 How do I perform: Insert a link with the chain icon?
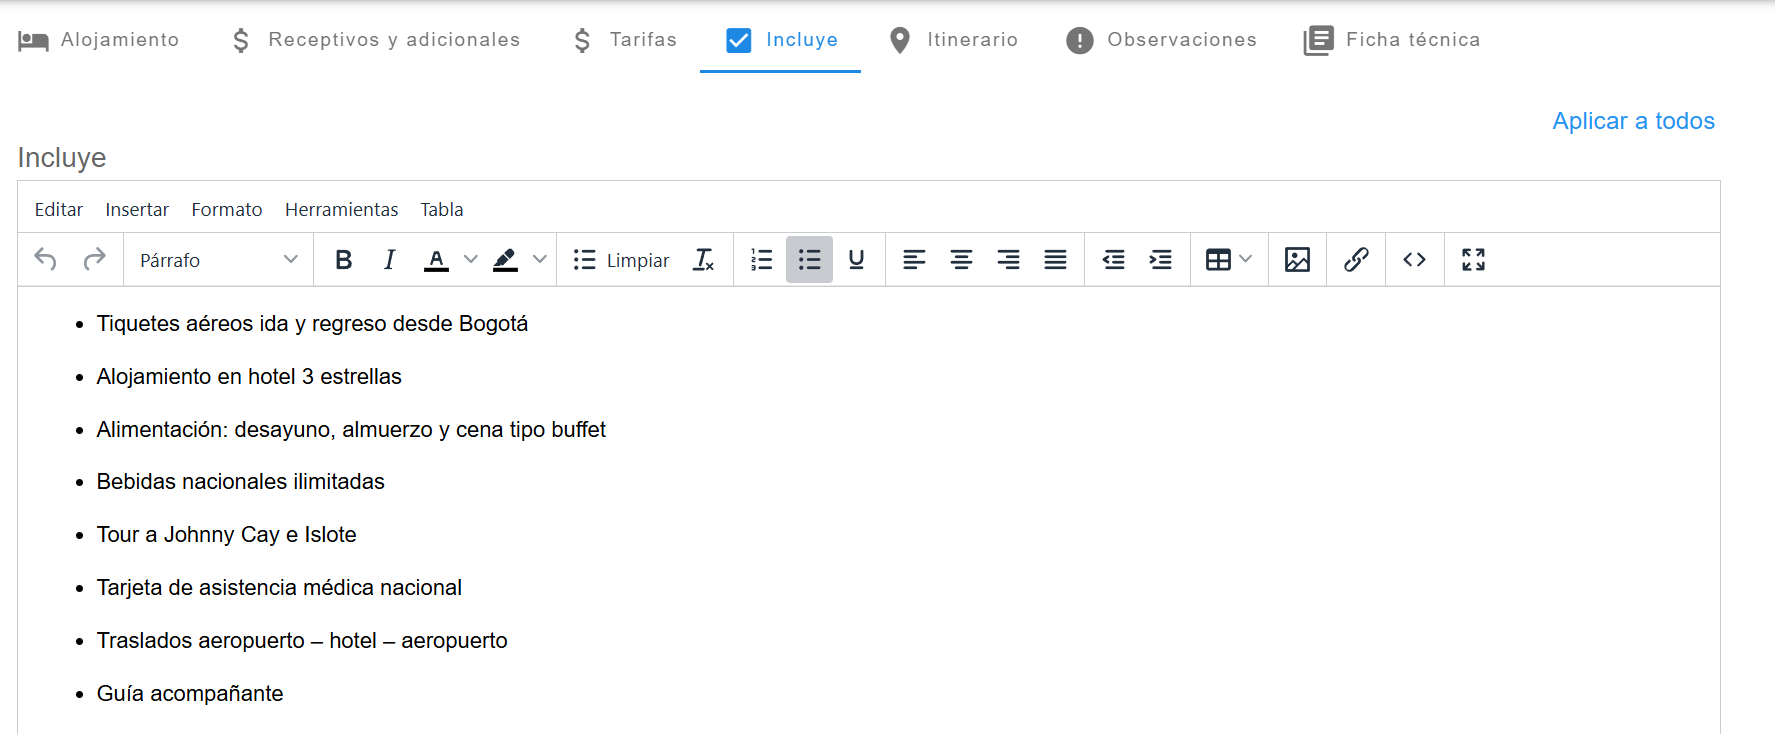pyautogui.click(x=1356, y=260)
